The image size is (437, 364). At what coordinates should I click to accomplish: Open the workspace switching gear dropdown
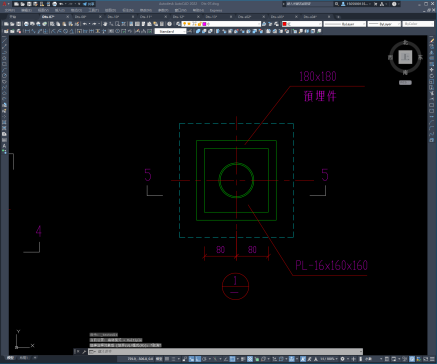344,359
